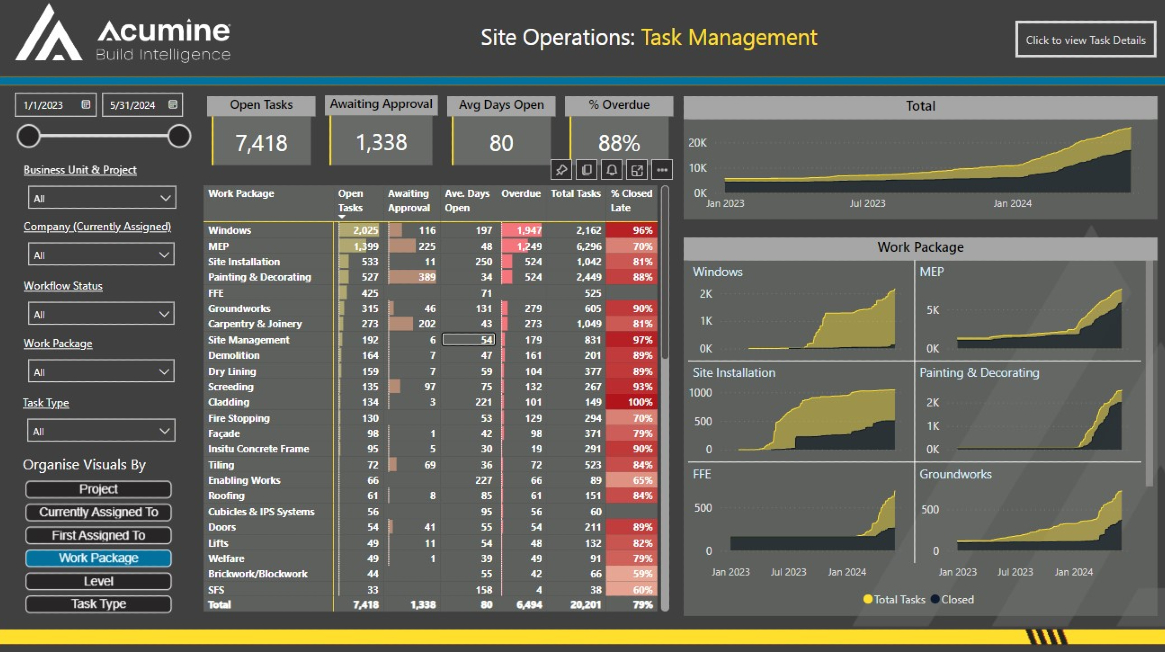
Task: Switch grouping to Task Type
Action: tap(97, 604)
